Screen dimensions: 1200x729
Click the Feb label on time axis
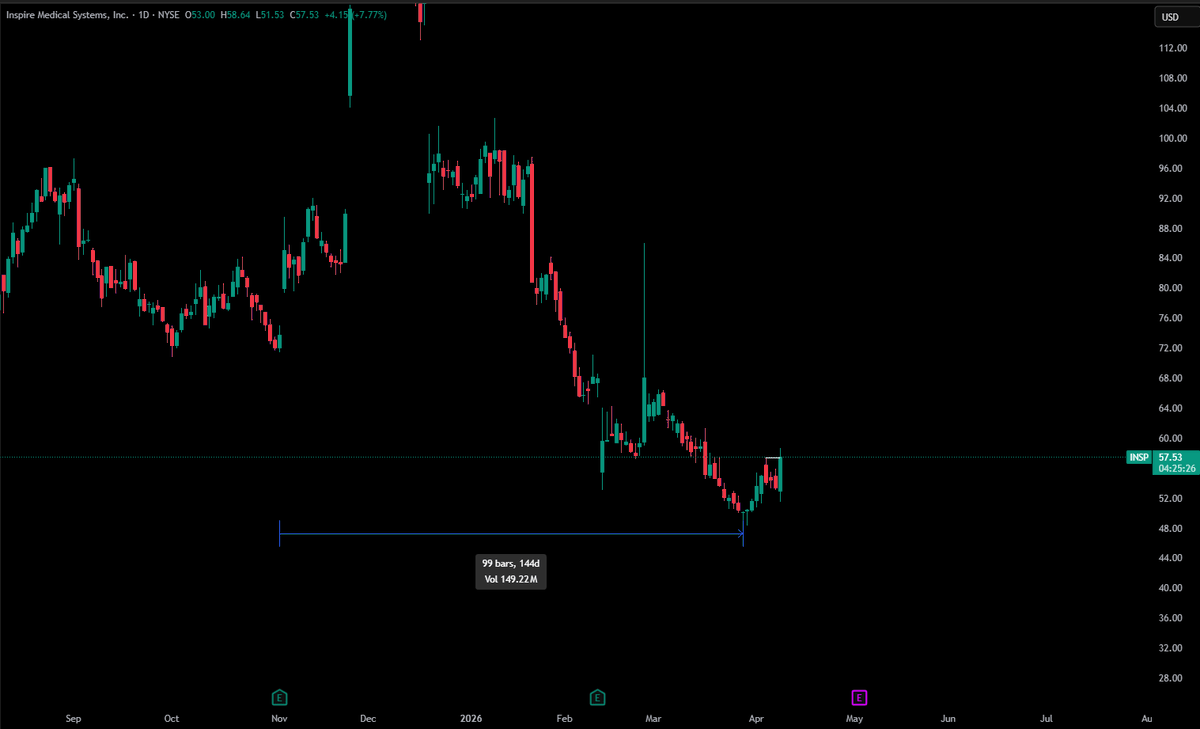565,718
